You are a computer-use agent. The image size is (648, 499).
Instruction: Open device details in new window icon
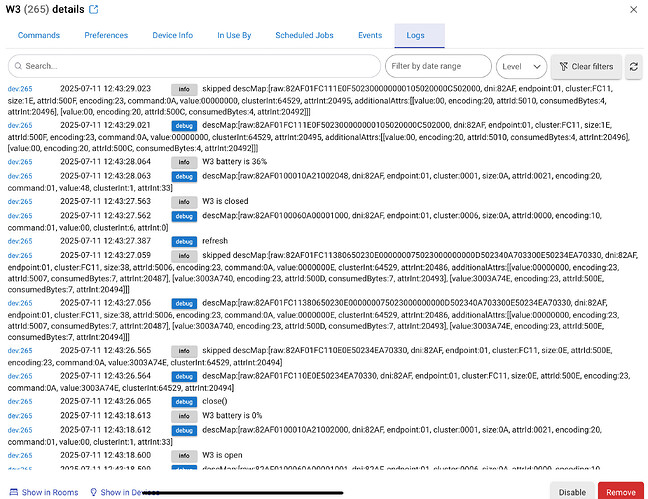point(94,9)
